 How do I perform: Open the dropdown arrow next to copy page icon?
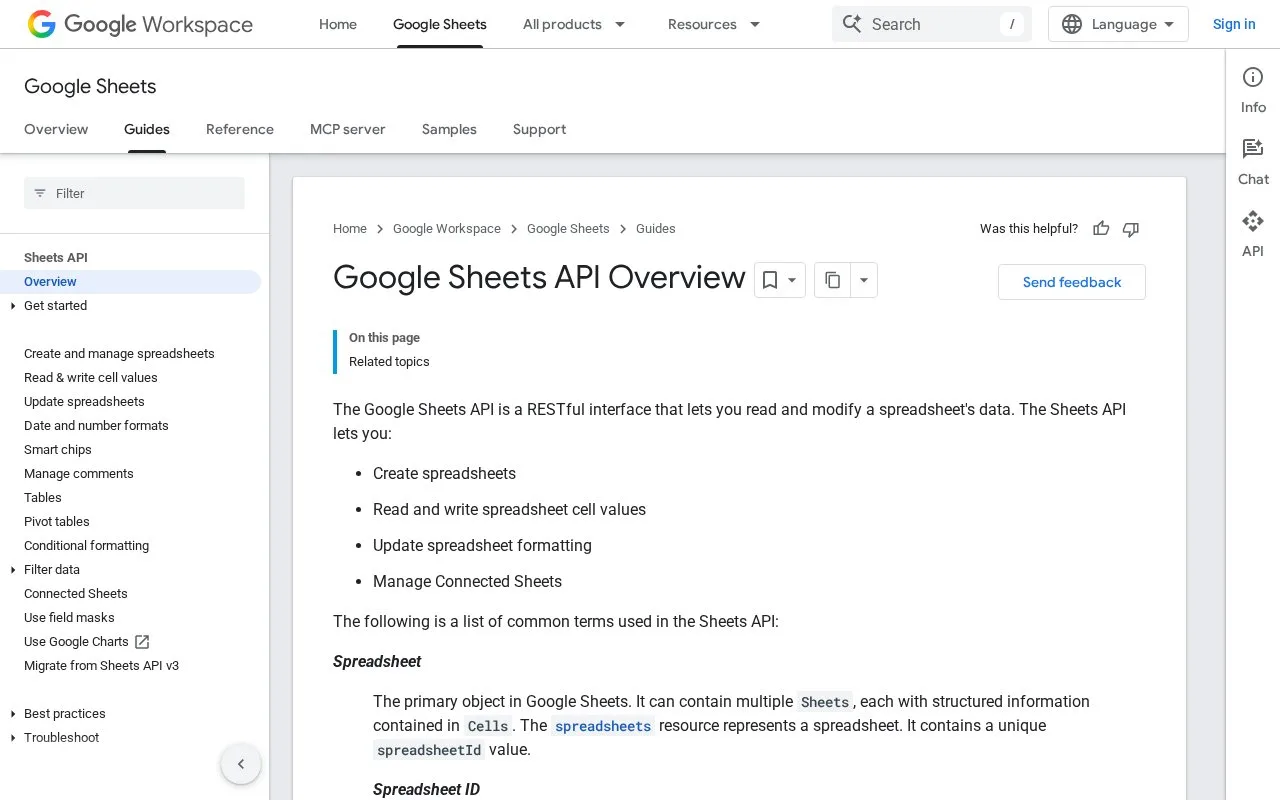click(x=864, y=280)
